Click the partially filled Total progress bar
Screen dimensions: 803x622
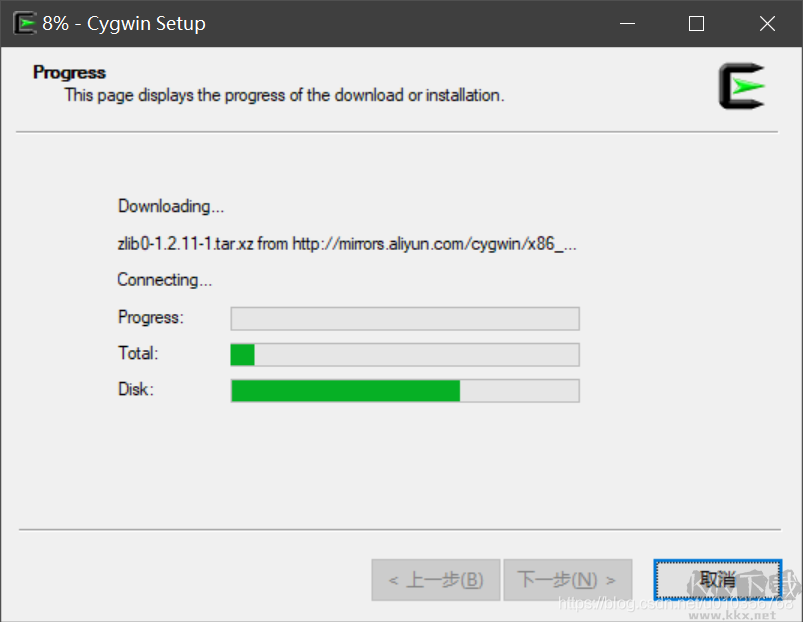[x=404, y=354]
